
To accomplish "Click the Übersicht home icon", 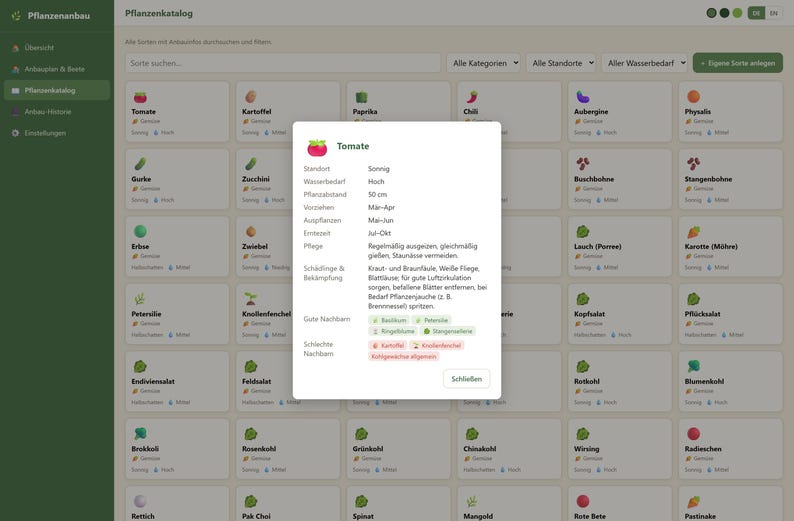I will tap(15, 48).
